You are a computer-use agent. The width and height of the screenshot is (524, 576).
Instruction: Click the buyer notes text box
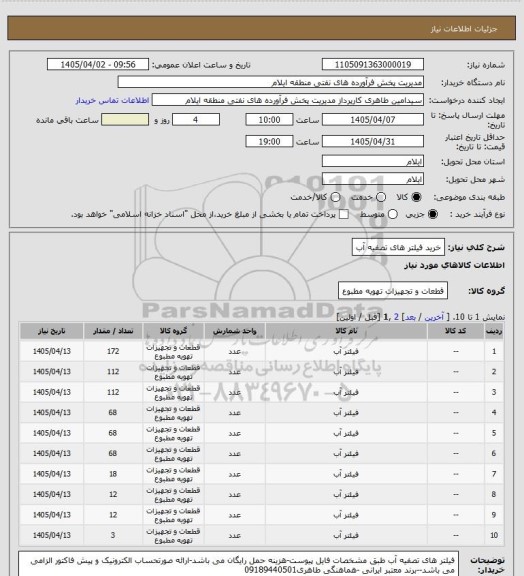(238, 565)
